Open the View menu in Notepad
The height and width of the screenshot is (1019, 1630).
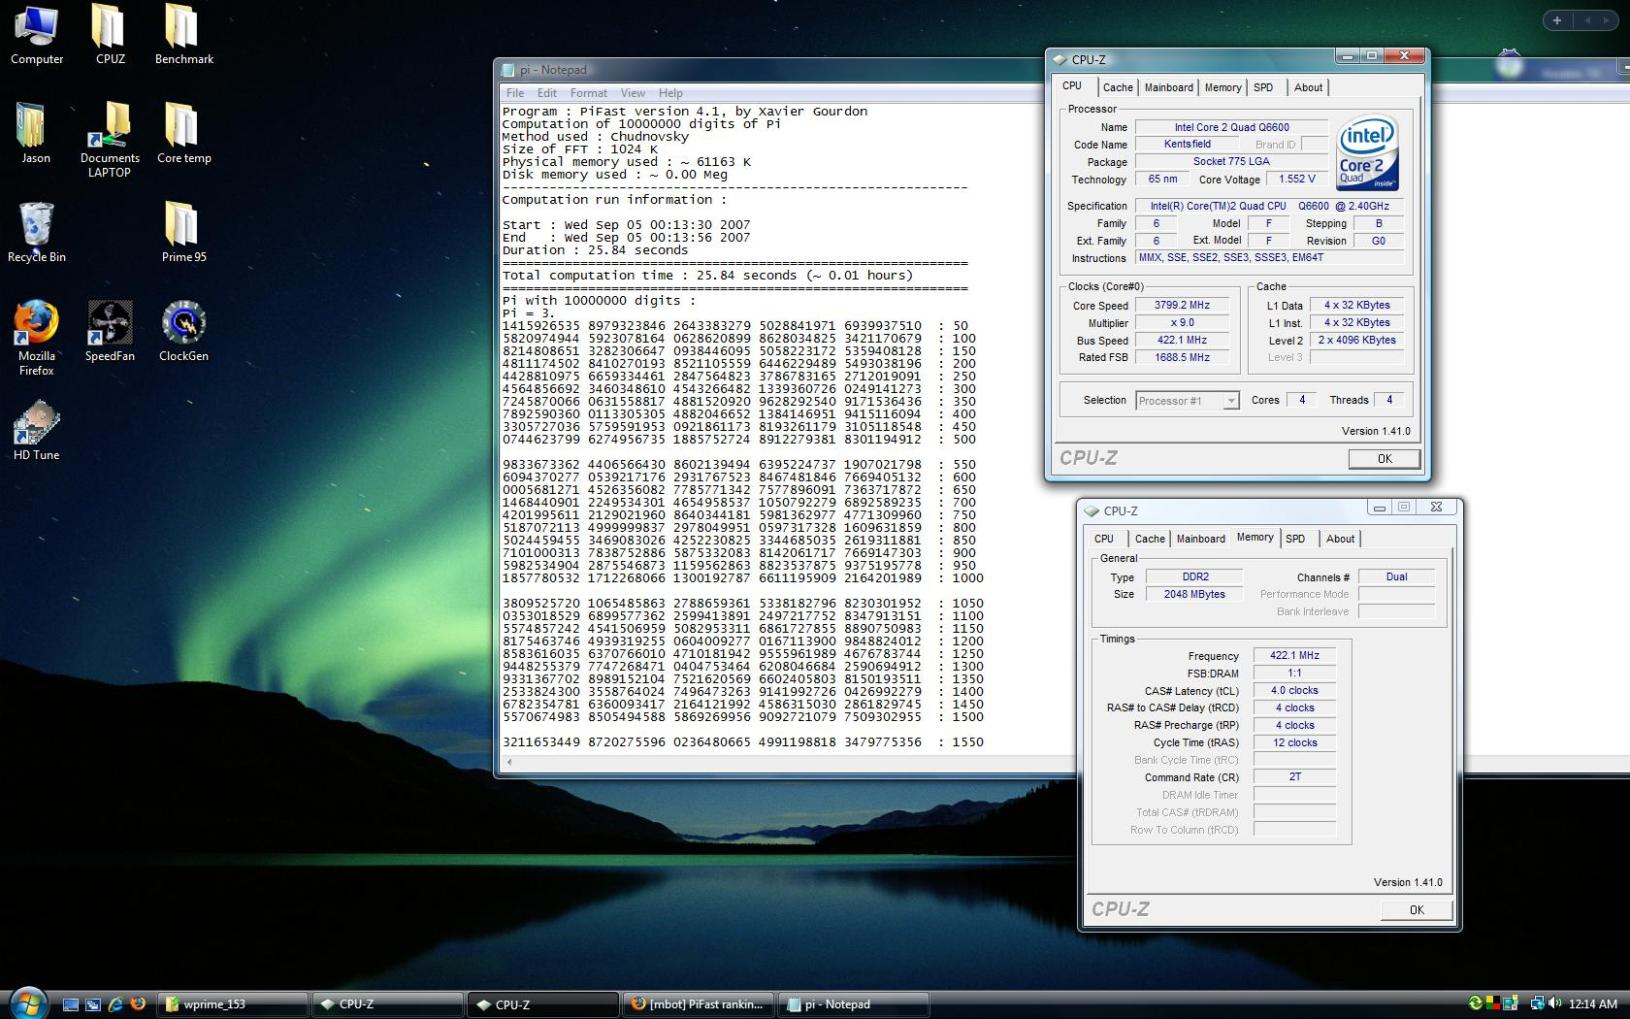(x=633, y=93)
